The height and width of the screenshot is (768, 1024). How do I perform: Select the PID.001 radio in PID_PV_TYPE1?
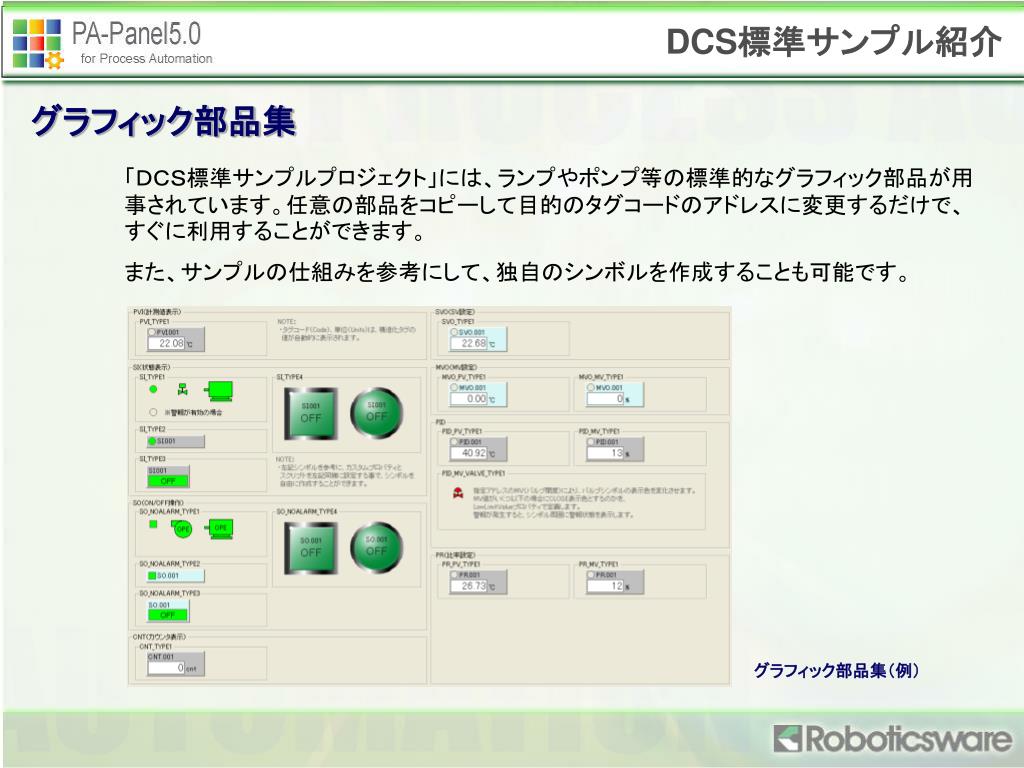point(455,442)
